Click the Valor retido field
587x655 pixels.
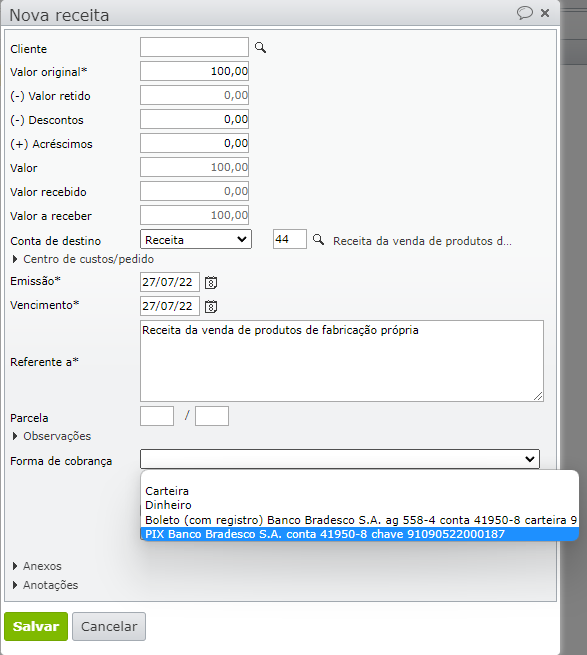coord(194,95)
